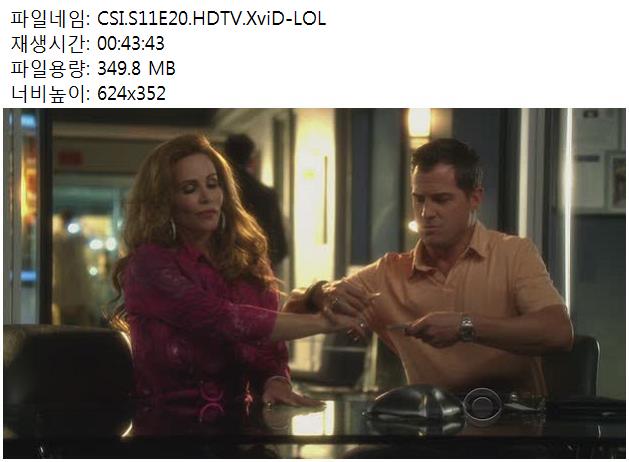Click the black leather chair back
Viewport: 629px width, 462px height.
66,379
